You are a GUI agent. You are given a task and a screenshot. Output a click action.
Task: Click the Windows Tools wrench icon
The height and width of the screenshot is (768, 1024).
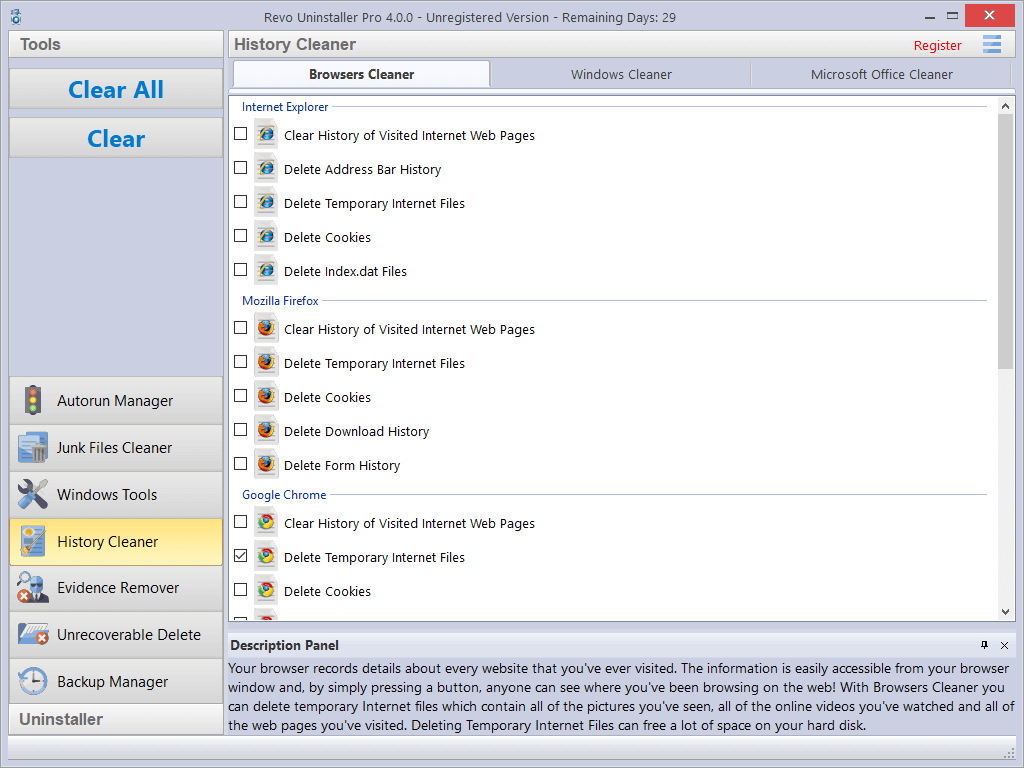tap(33, 494)
